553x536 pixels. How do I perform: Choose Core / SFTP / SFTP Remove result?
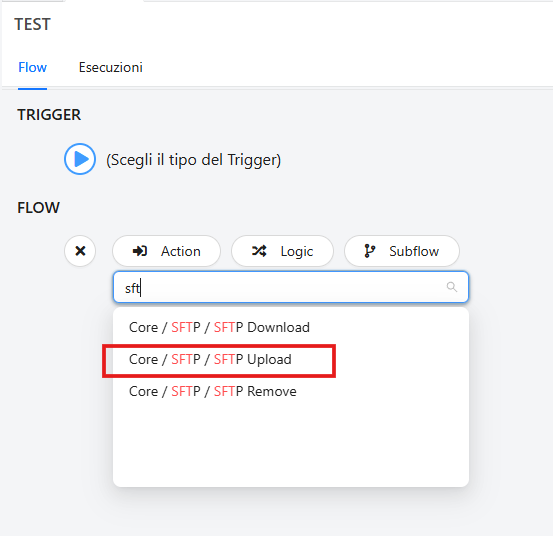pos(291,391)
